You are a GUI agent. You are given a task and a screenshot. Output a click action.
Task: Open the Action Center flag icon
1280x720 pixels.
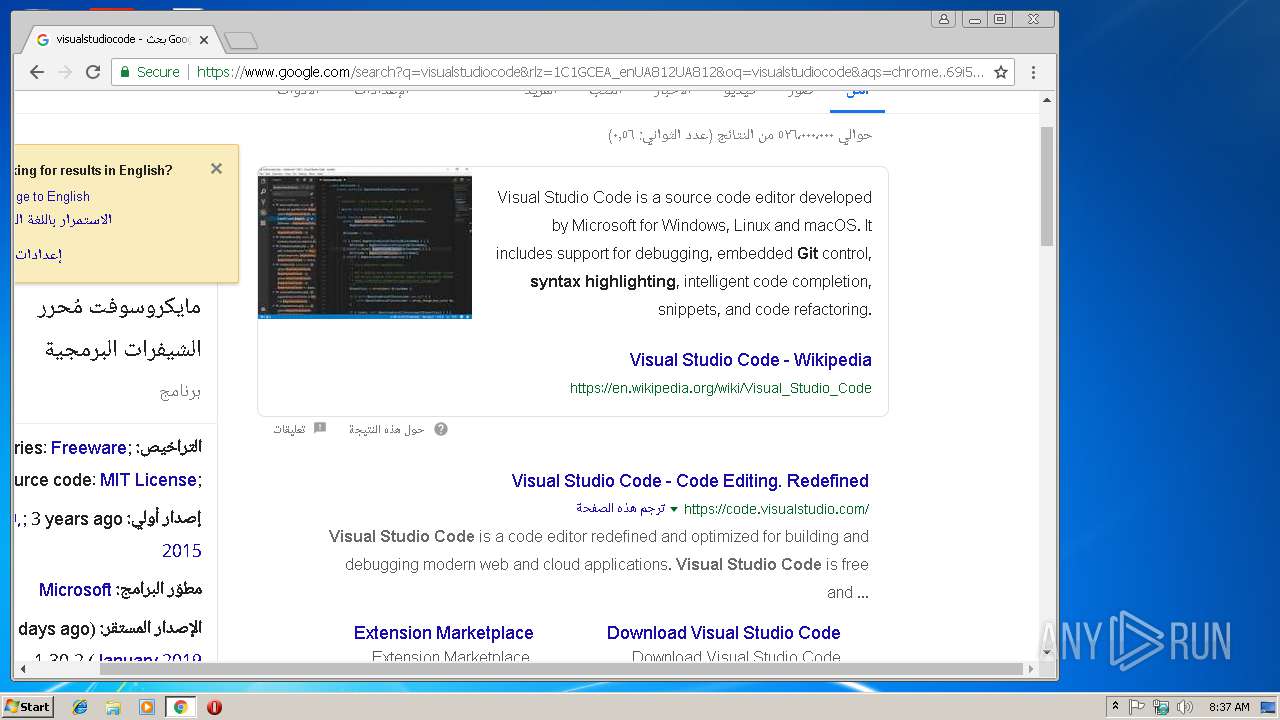[1137, 707]
